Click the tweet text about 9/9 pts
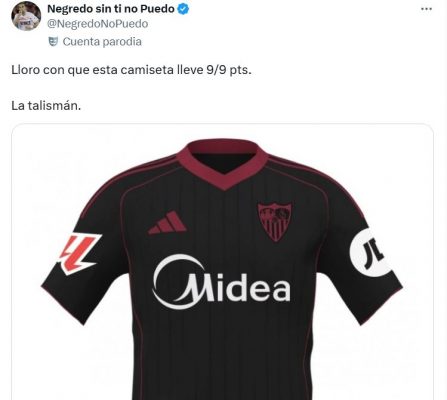 click(x=131, y=70)
